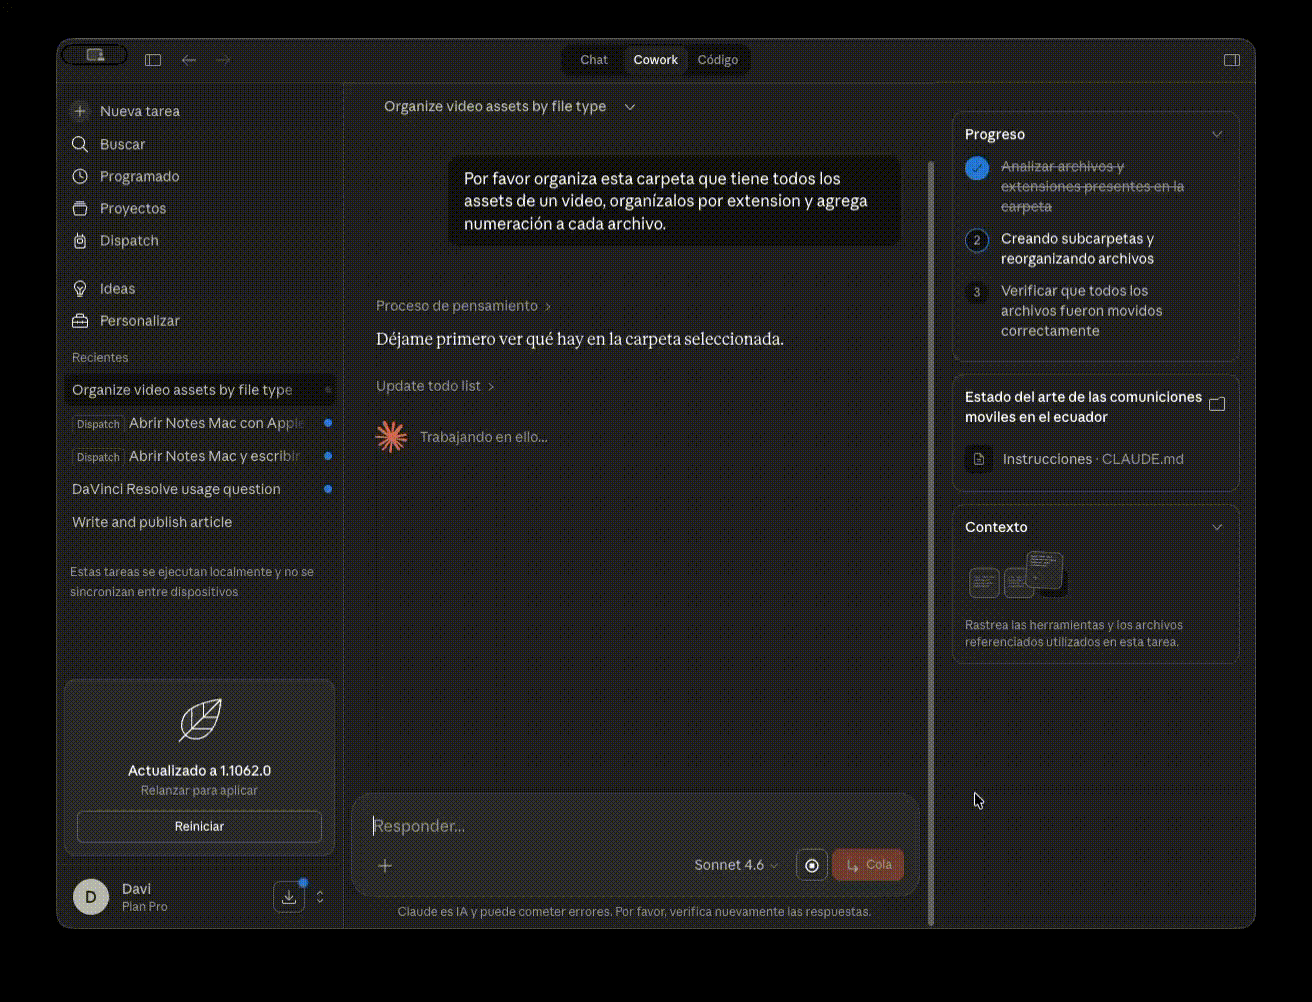Open the Dispatch section
The height and width of the screenshot is (1002, 1312).
(x=128, y=240)
